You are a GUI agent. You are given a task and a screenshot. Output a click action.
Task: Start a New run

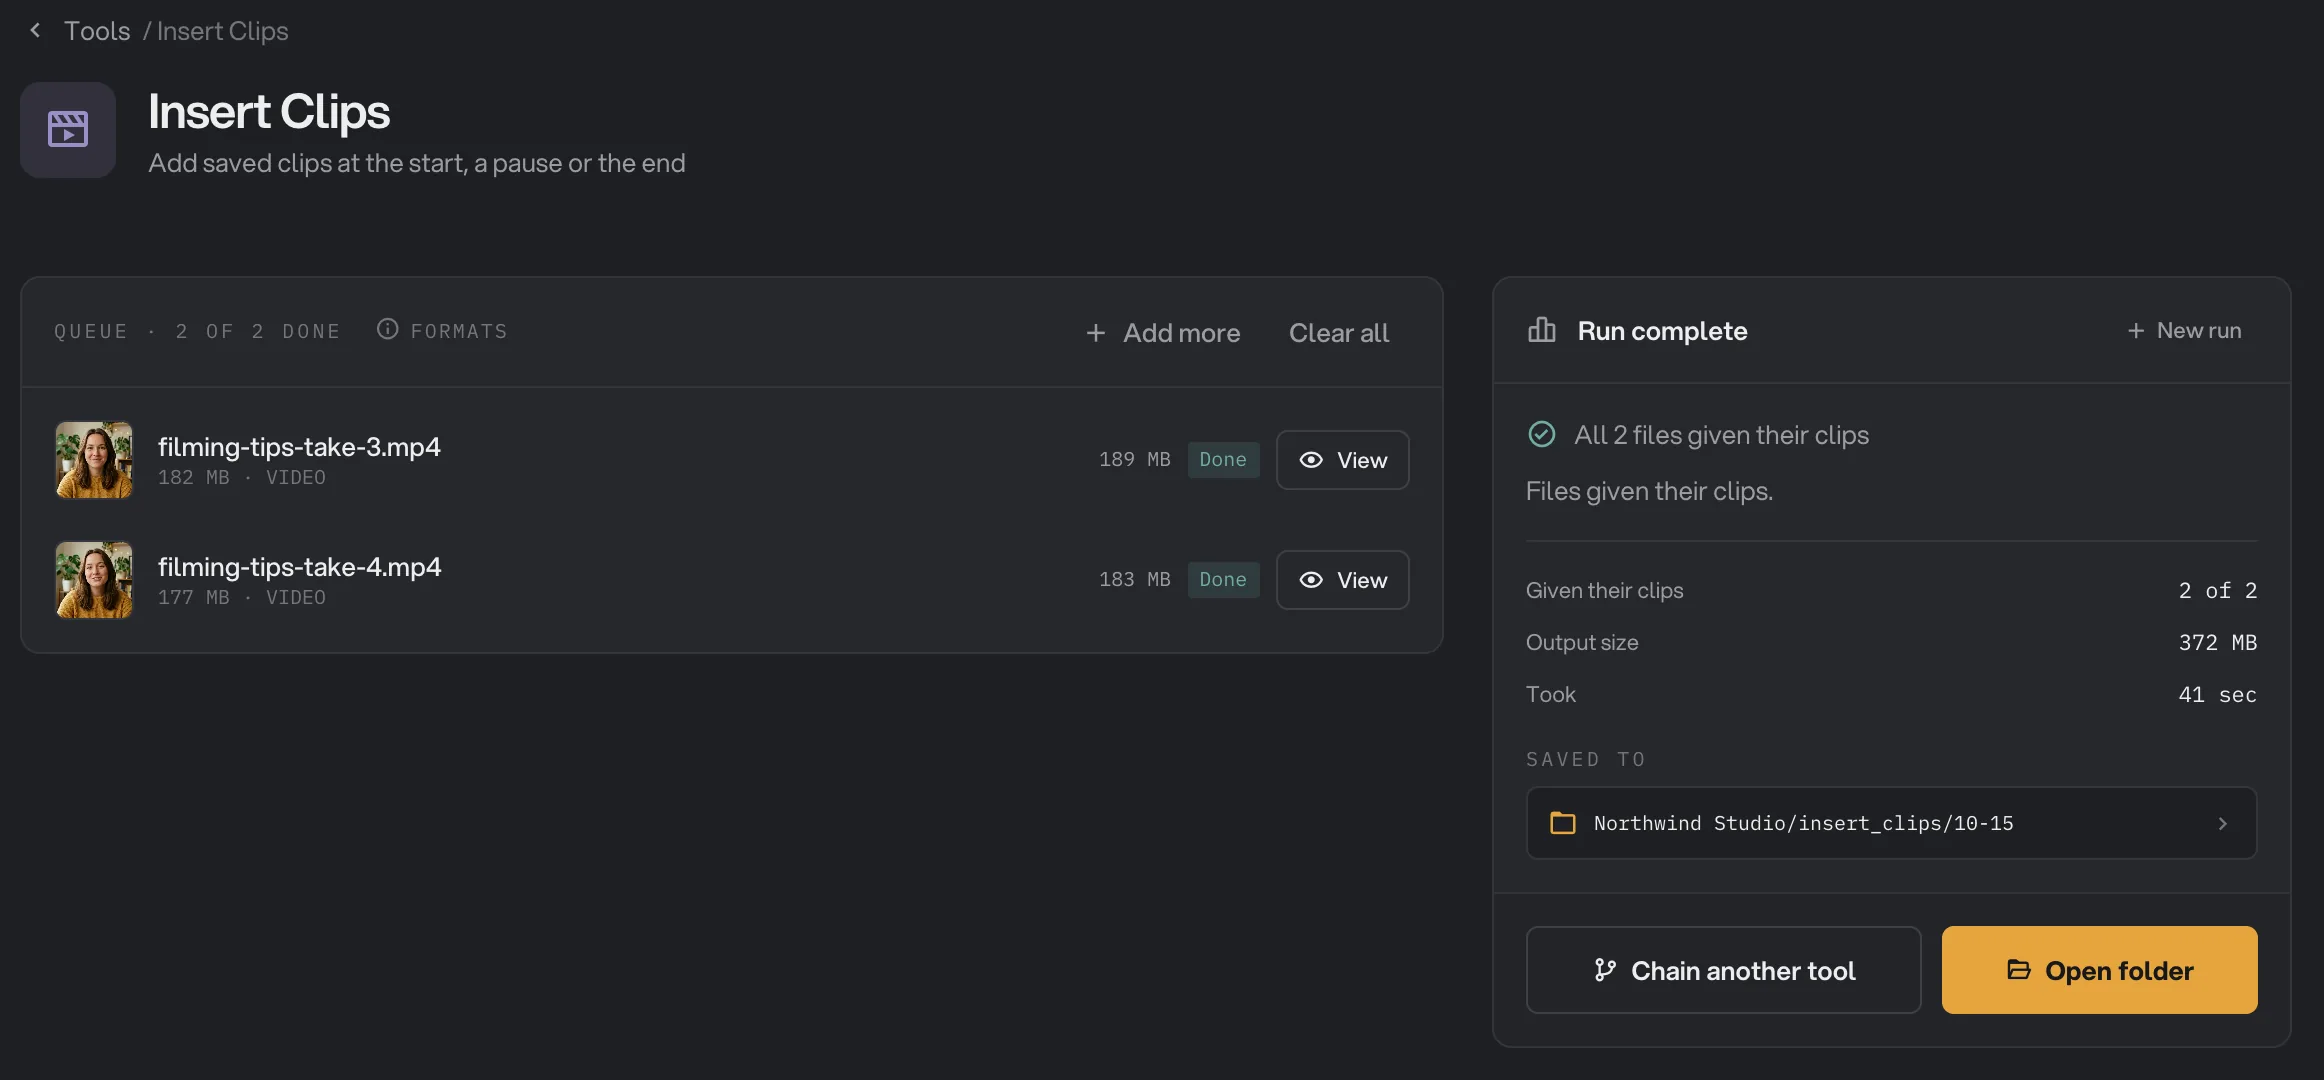[x=2184, y=330]
